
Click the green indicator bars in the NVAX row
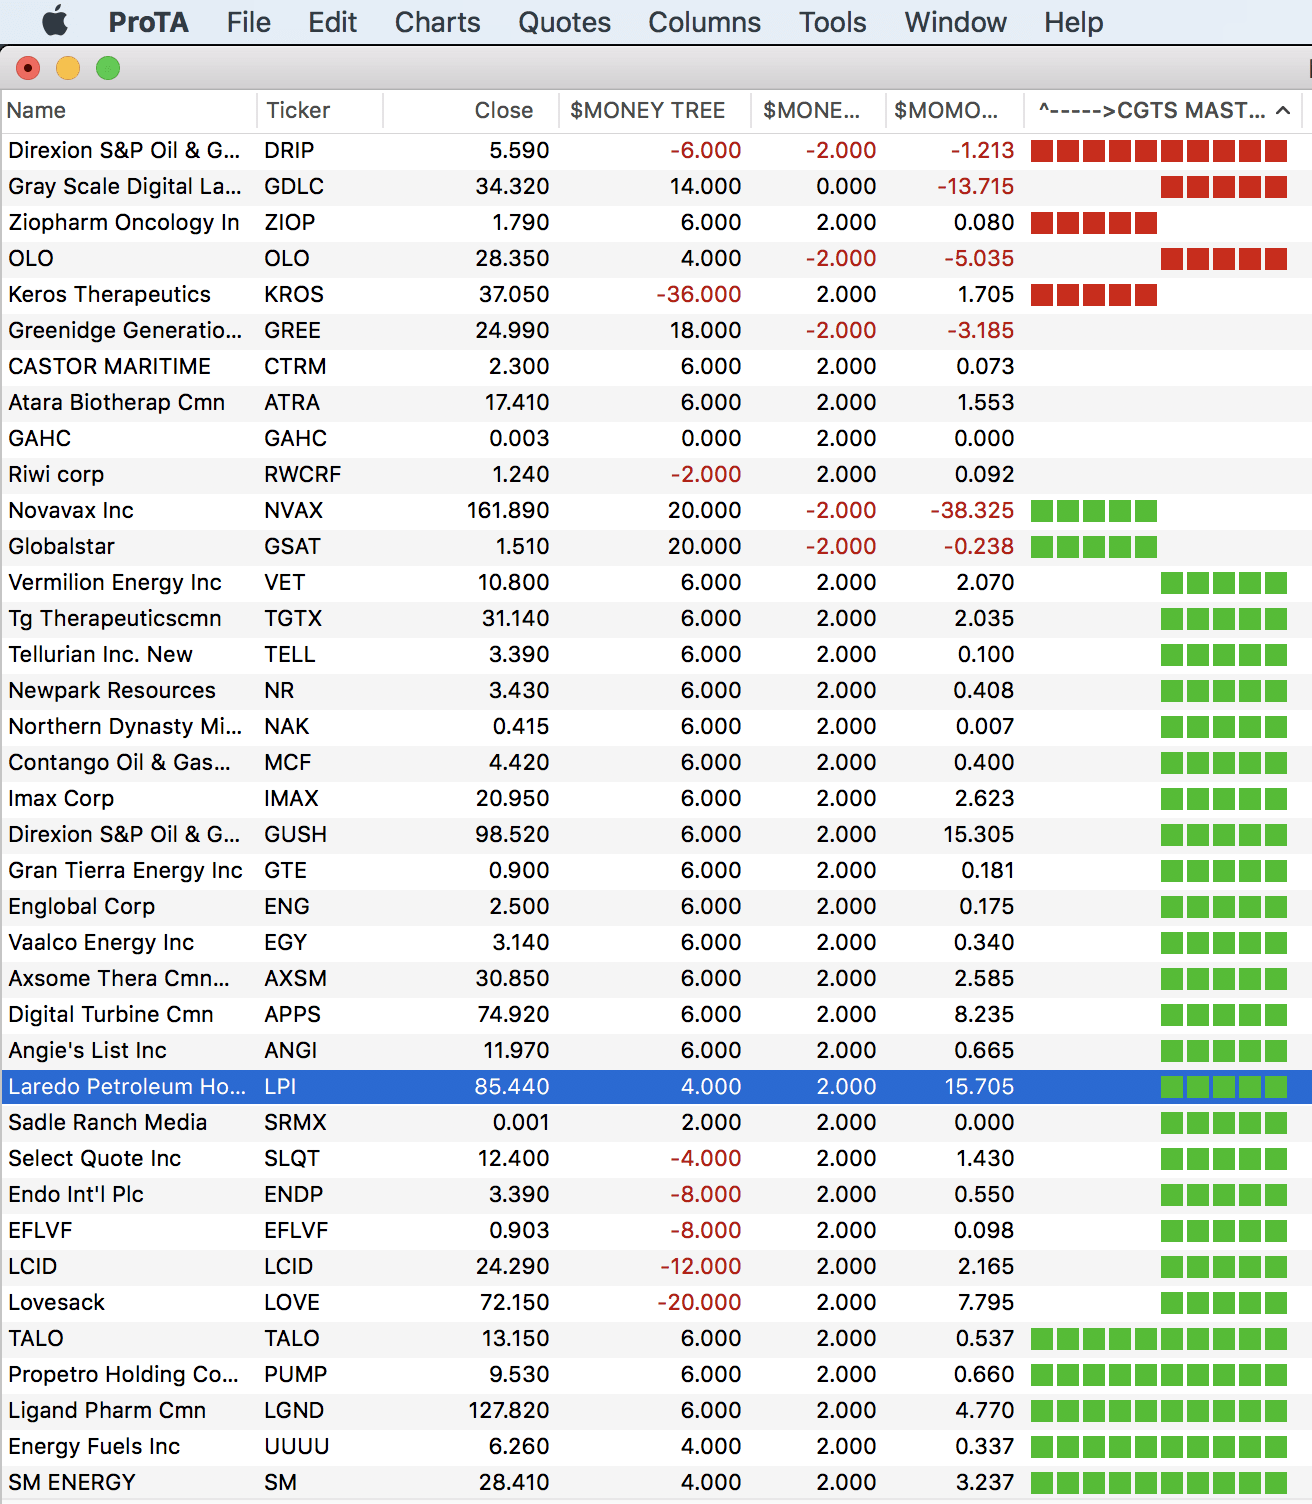coord(1094,511)
